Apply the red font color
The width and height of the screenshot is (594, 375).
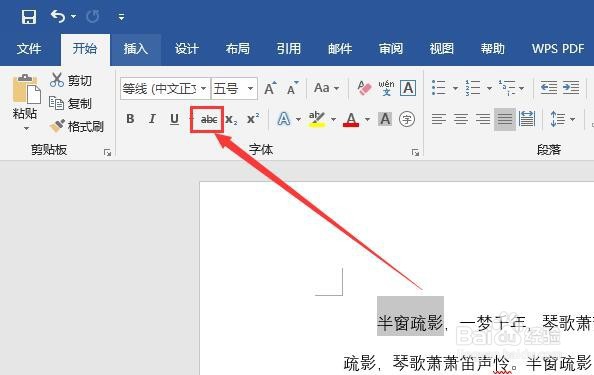tap(351, 119)
